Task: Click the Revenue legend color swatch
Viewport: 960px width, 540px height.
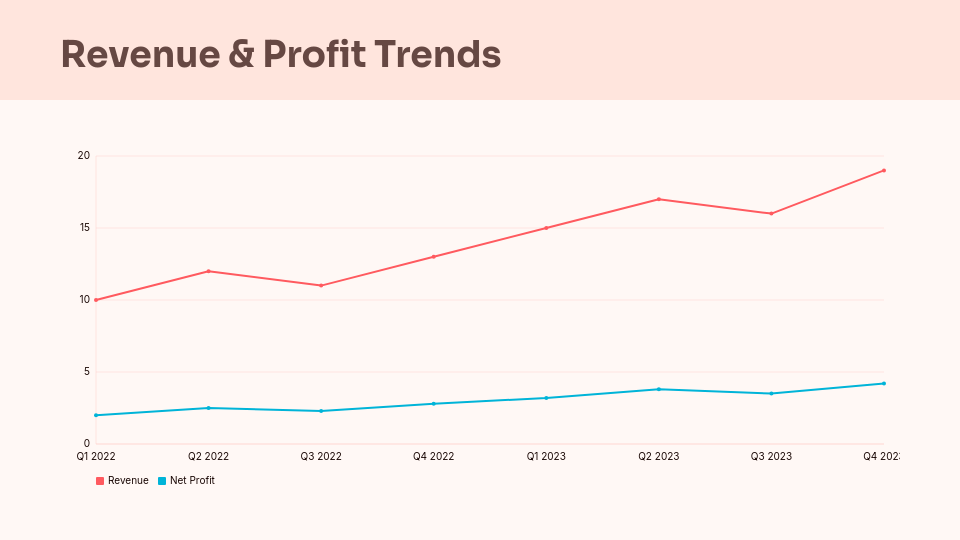Action: [100, 481]
